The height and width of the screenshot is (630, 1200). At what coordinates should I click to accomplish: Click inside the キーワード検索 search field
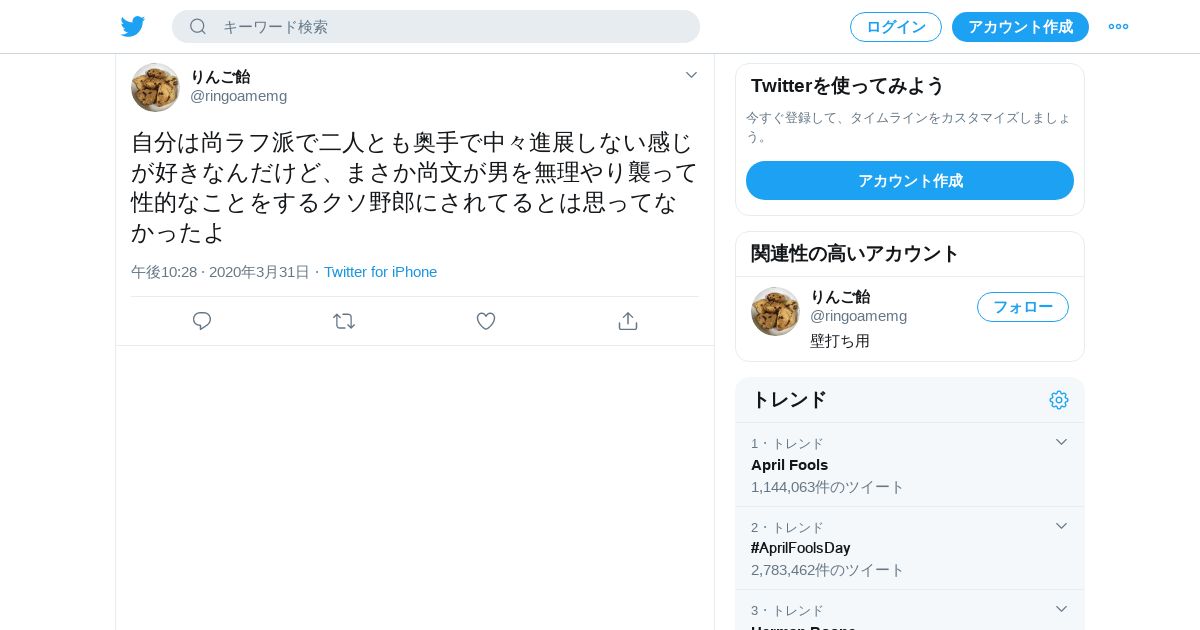pyautogui.click(x=450, y=27)
